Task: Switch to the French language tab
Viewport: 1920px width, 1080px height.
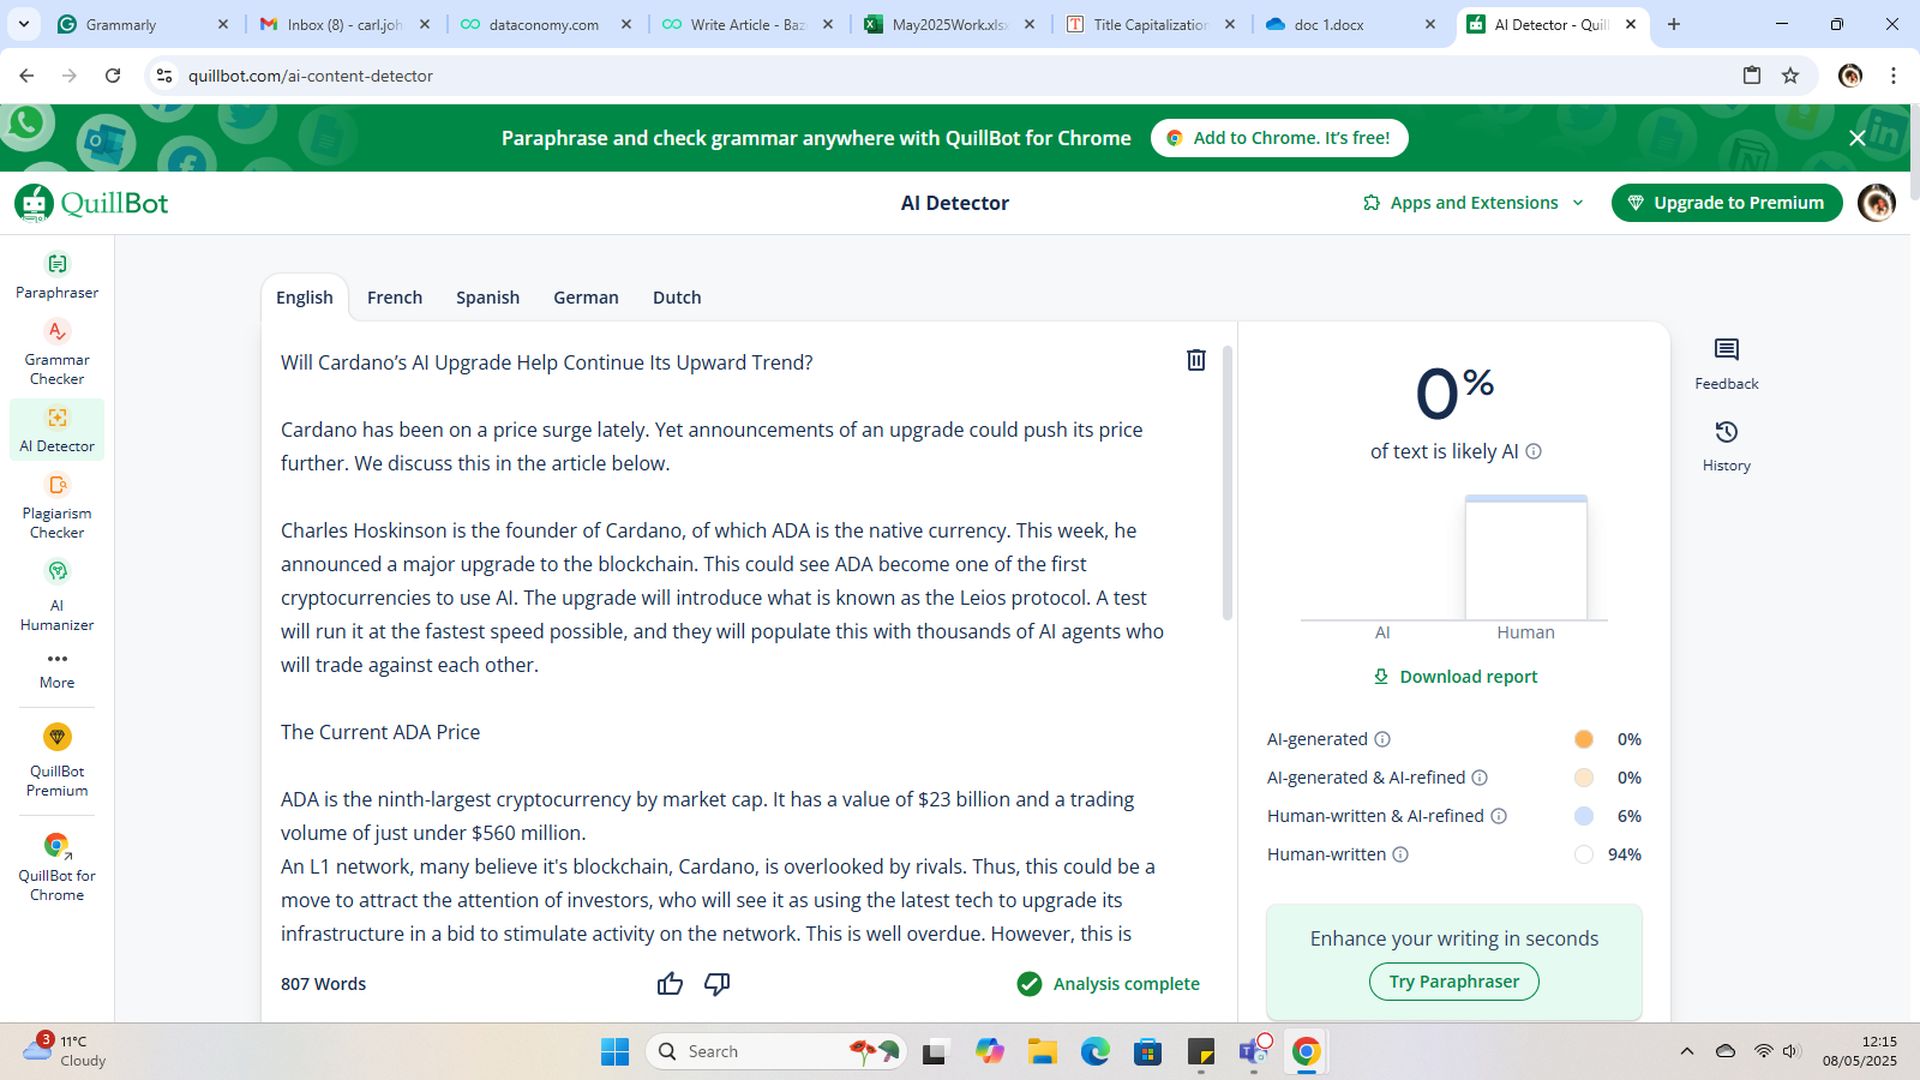Action: click(394, 298)
